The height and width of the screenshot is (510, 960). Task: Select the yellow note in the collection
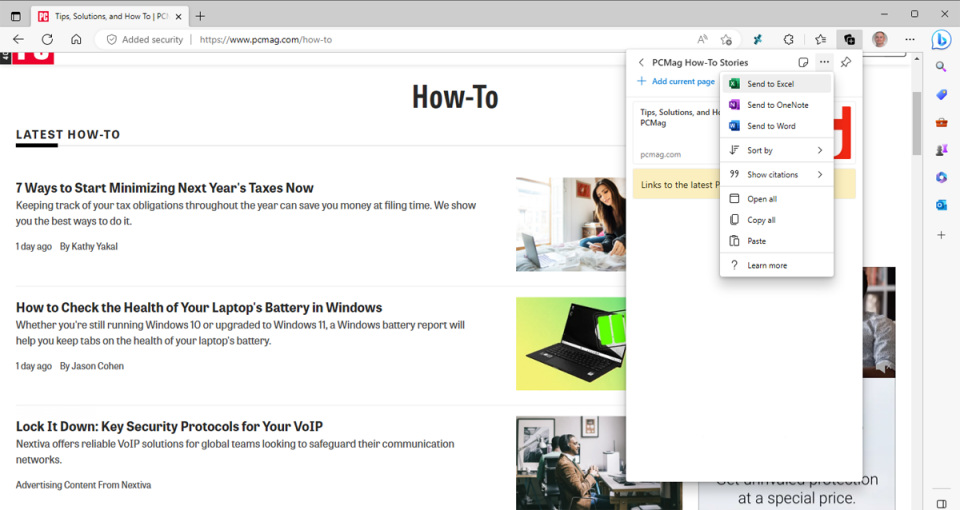click(677, 184)
